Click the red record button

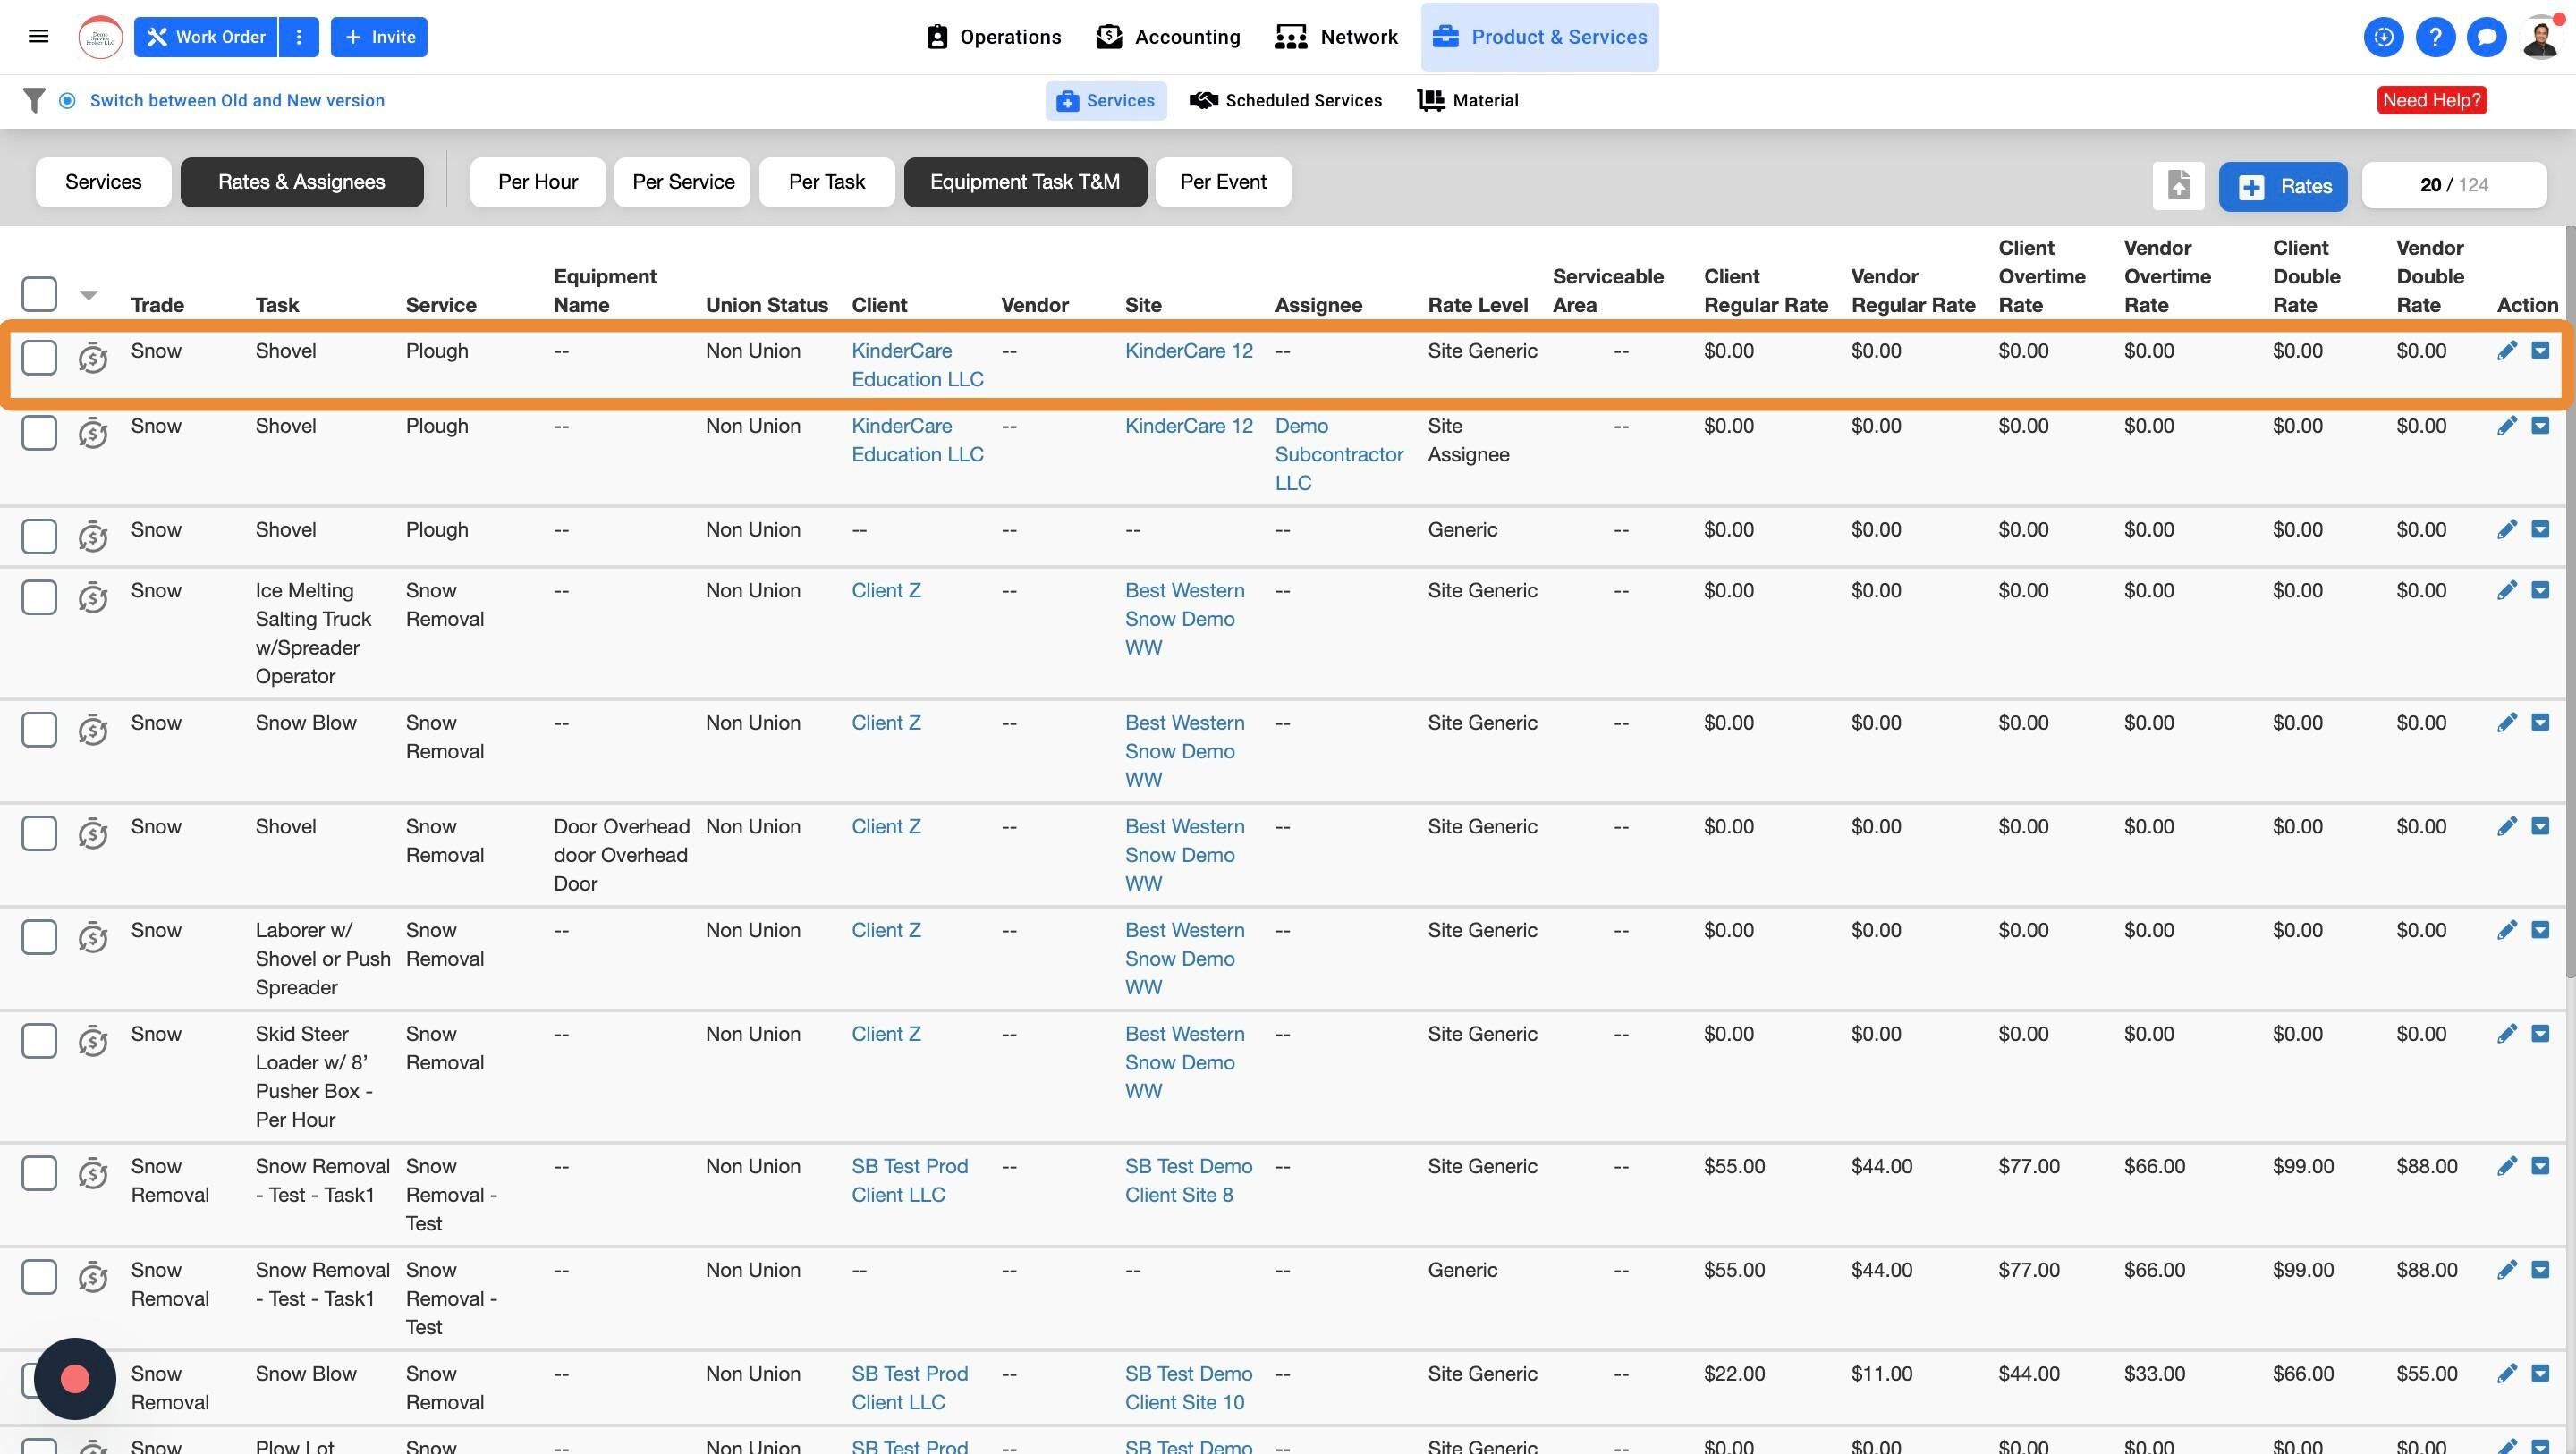coord(75,1378)
